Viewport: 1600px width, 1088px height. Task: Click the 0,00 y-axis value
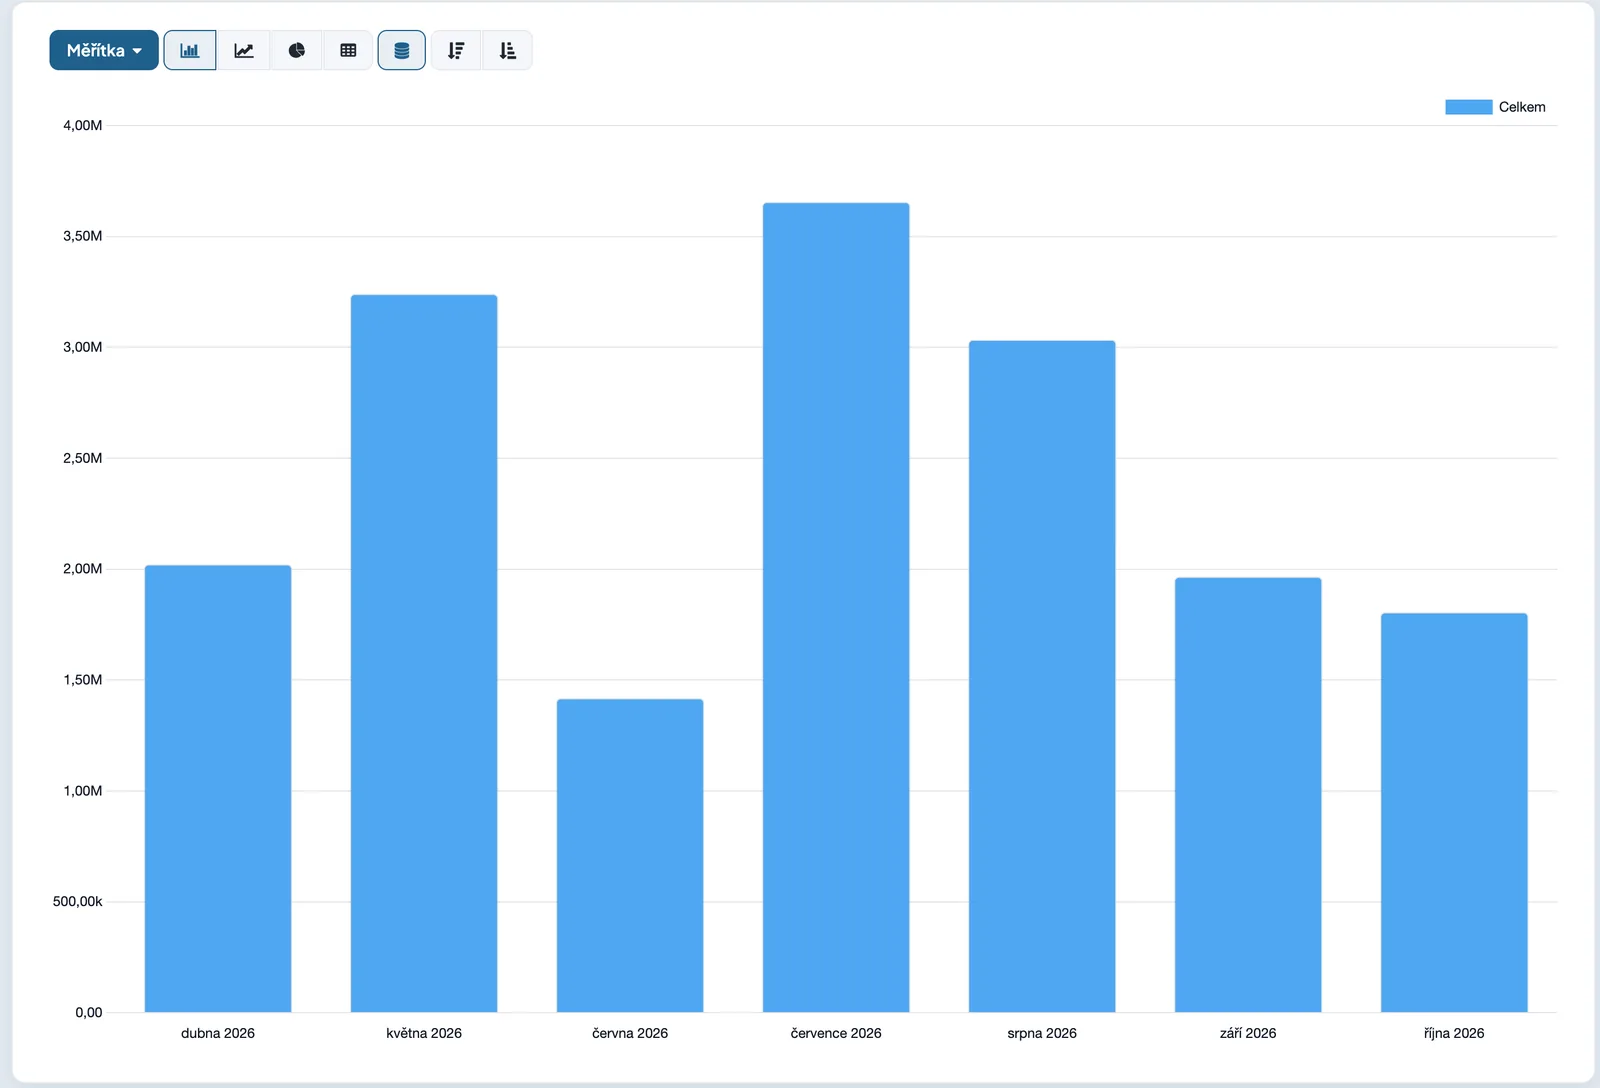click(x=89, y=1012)
